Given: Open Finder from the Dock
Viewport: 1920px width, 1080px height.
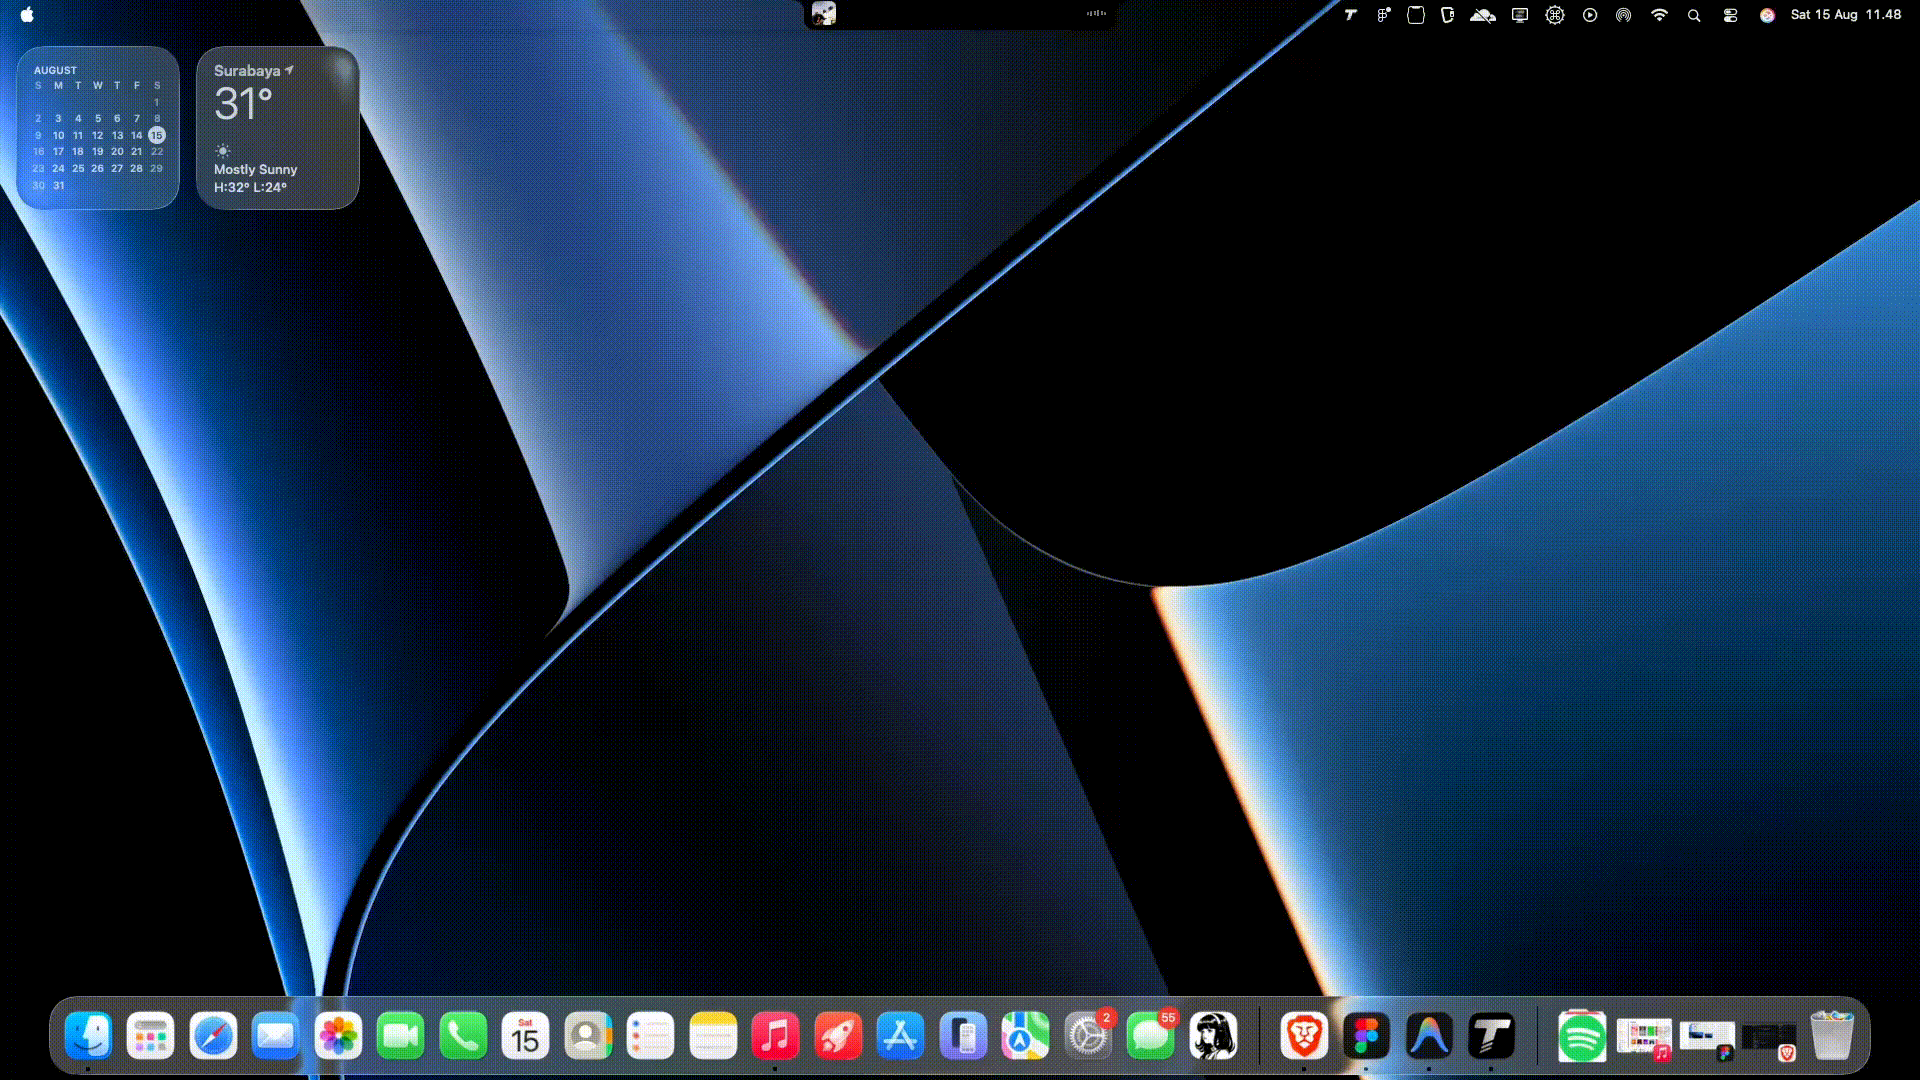Looking at the screenshot, I should [x=88, y=1036].
